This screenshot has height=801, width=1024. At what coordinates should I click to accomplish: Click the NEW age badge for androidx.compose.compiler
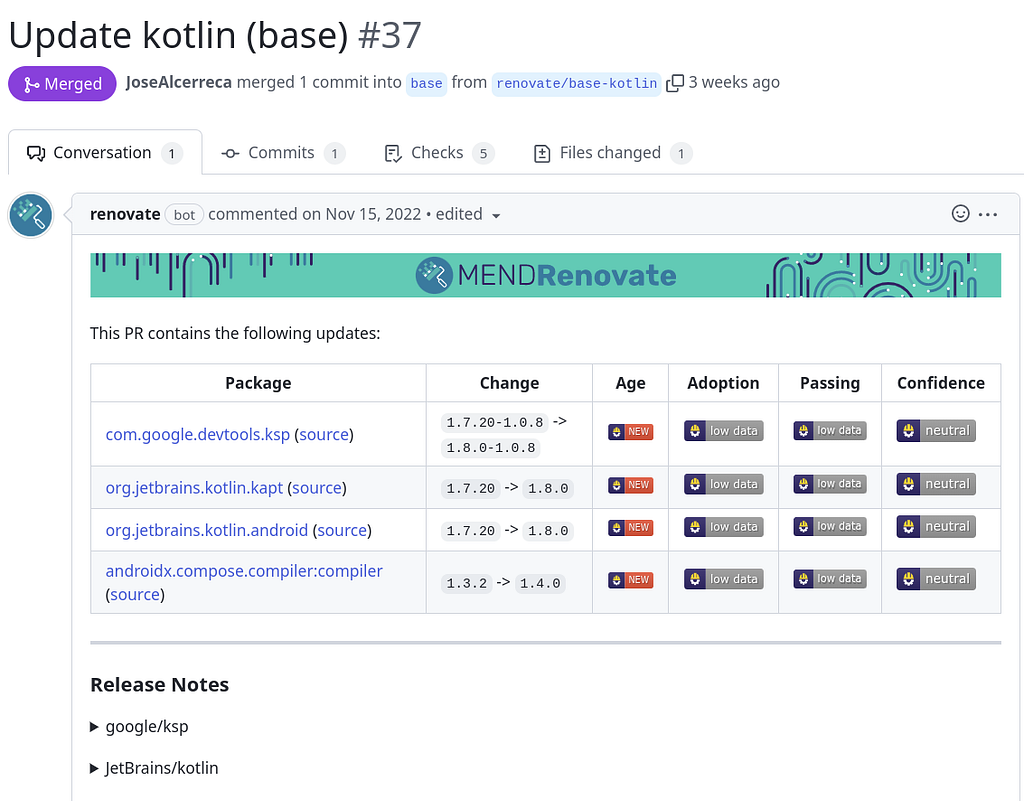tap(630, 580)
